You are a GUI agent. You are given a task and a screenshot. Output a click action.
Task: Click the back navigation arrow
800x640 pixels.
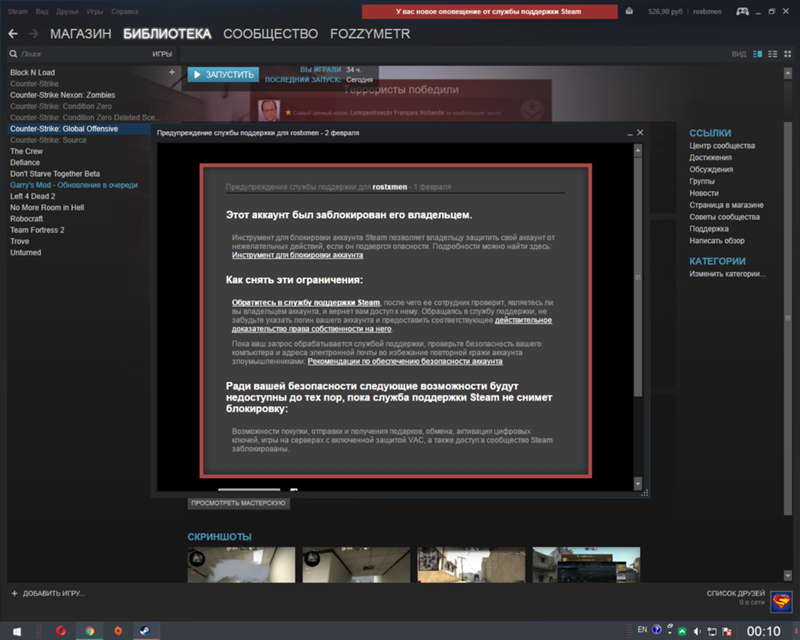click(x=13, y=34)
